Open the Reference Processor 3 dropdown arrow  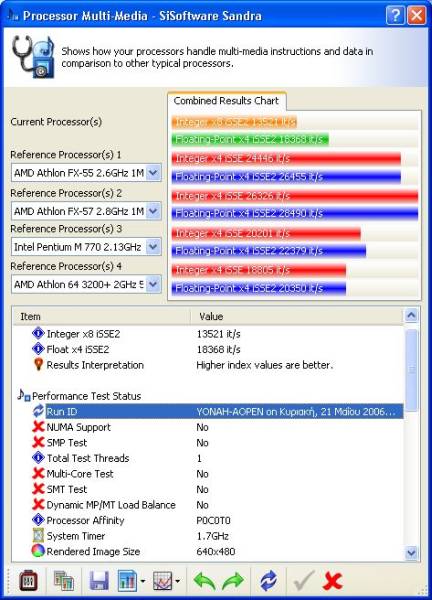pyautogui.click(x=153, y=247)
